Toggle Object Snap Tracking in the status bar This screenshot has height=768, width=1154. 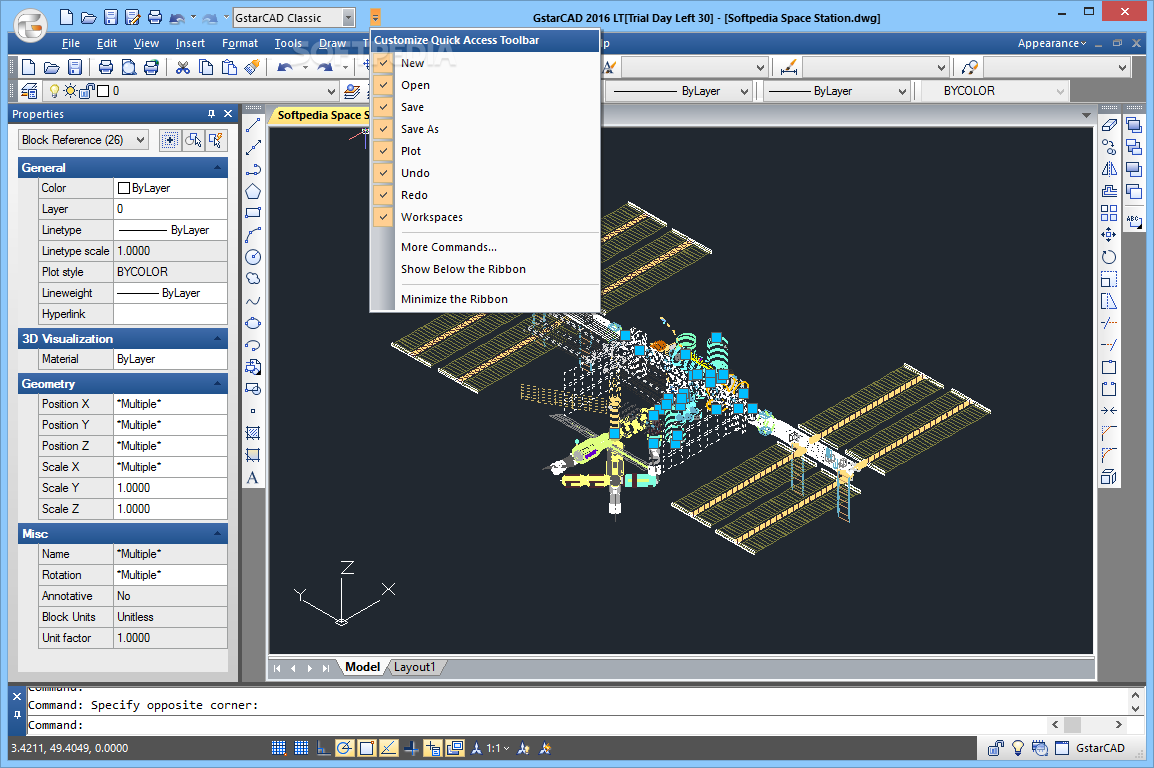coord(389,748)
